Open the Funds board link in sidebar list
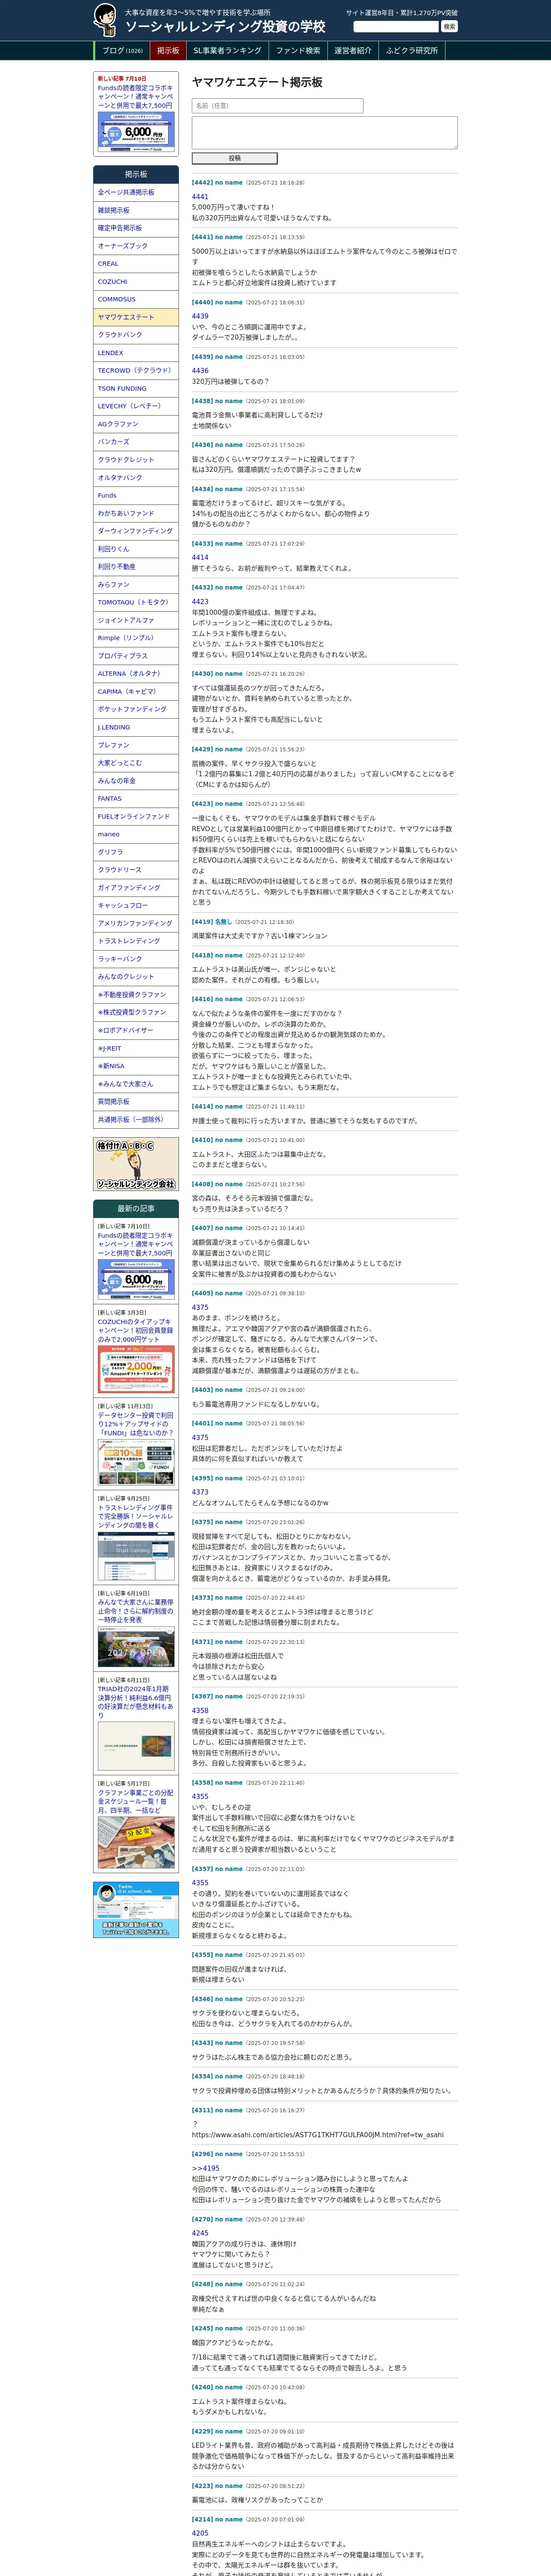551x2576 pixels. click(x=136, y=495)
